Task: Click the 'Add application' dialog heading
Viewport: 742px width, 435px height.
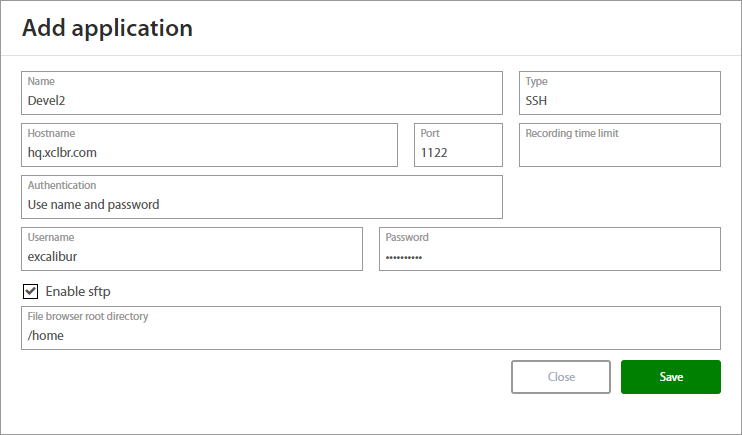Action: click(107, 28)
